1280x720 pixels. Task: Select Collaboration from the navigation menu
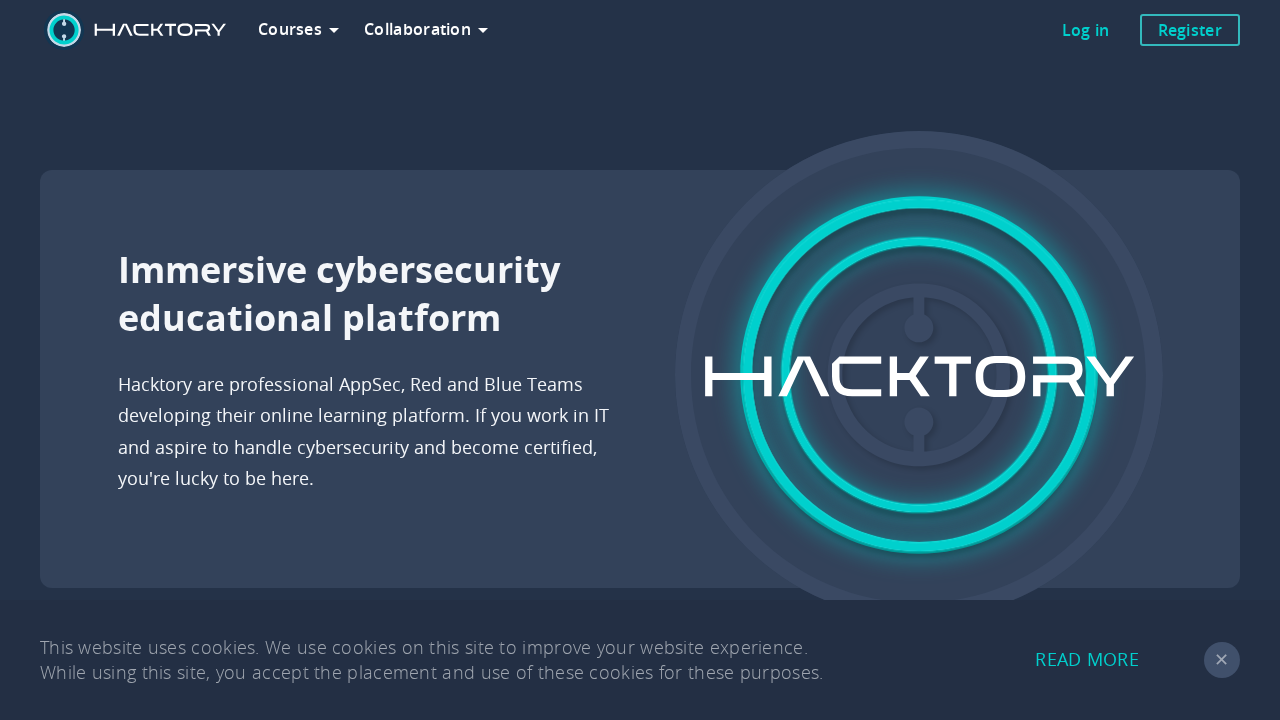(x=417, y=29)
